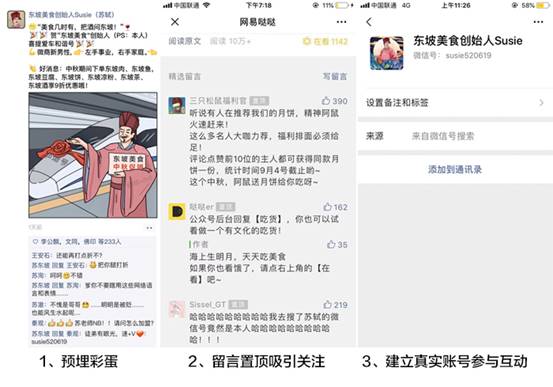Click 阅读原文 link

[184, 41]
